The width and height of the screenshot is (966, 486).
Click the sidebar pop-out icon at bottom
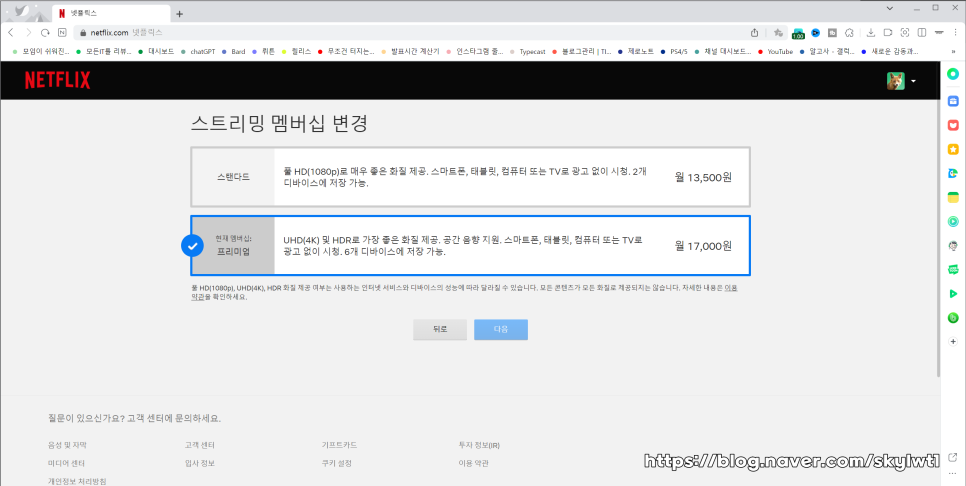tap(953, 458)
